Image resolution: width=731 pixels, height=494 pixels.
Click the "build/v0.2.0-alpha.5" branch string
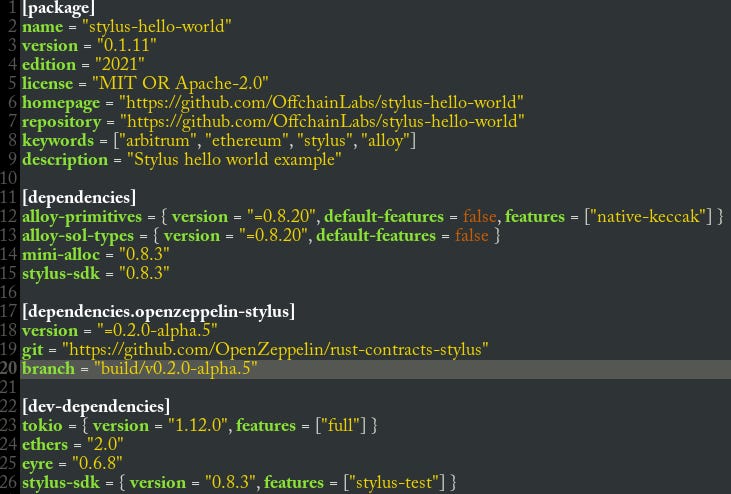(175, 369)
